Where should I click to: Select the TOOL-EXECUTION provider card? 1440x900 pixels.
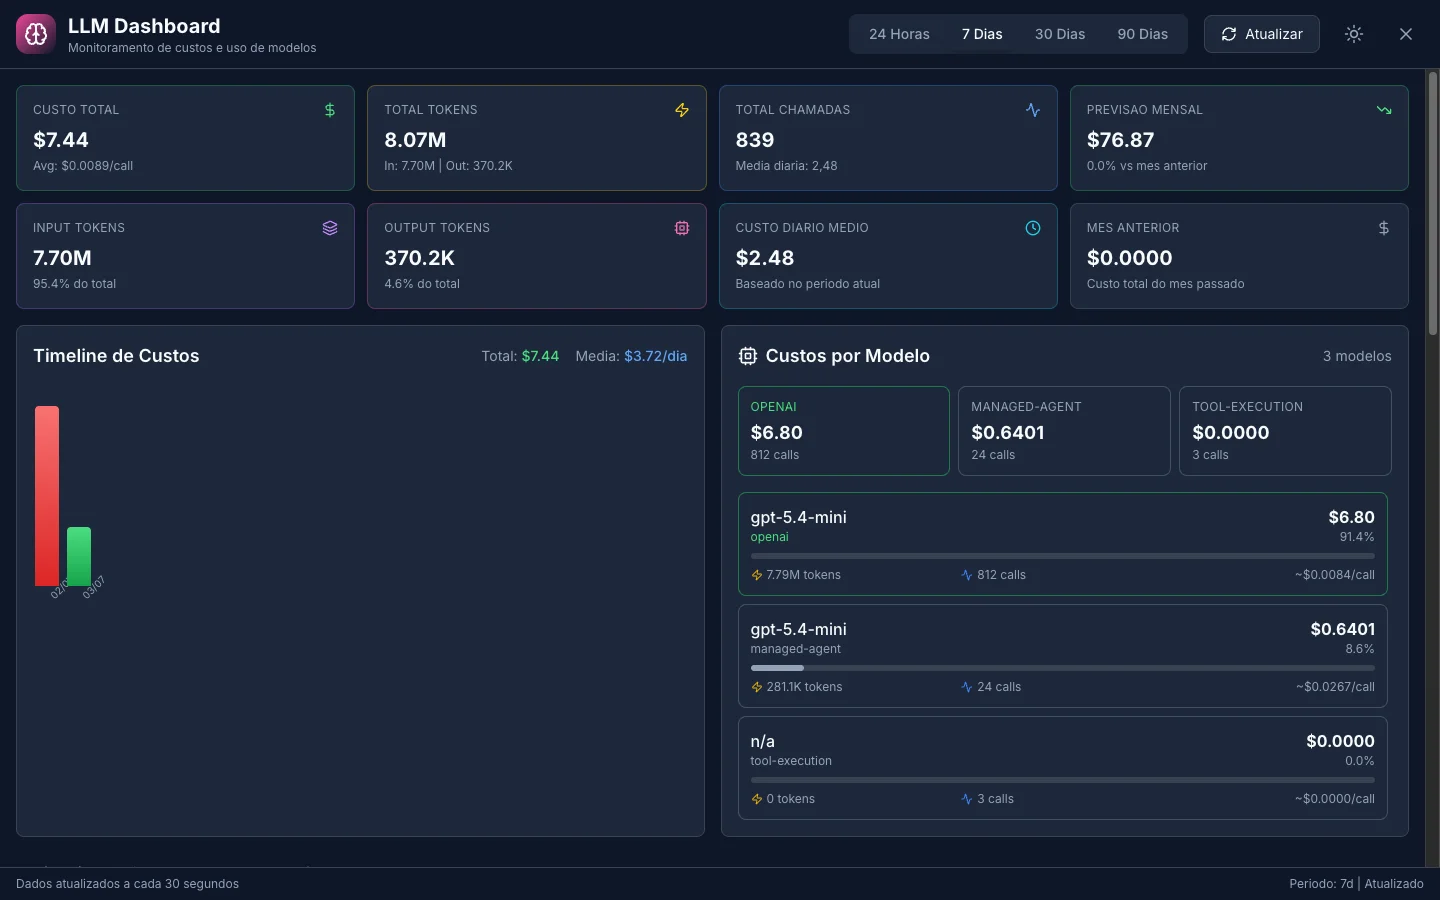click(x=1285, y=431)
